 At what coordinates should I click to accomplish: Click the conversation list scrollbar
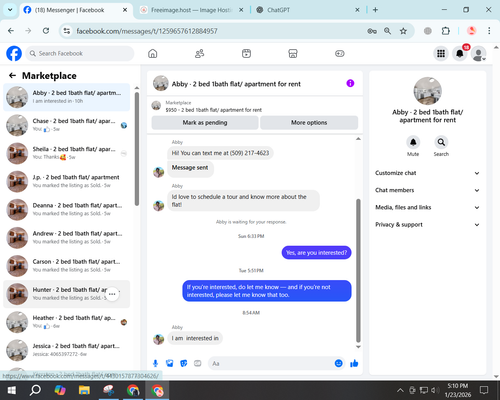tap(137, 149)
